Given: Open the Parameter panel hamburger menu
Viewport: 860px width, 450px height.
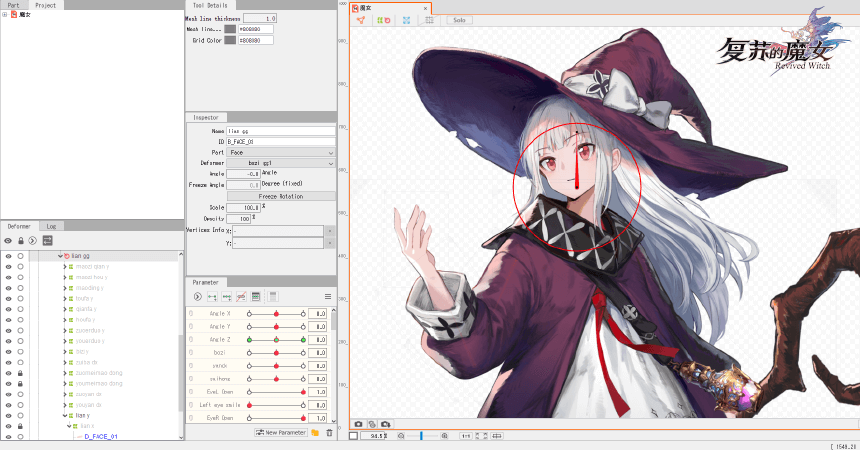Looking at the screenshot, I should click(x=328, y=297).
